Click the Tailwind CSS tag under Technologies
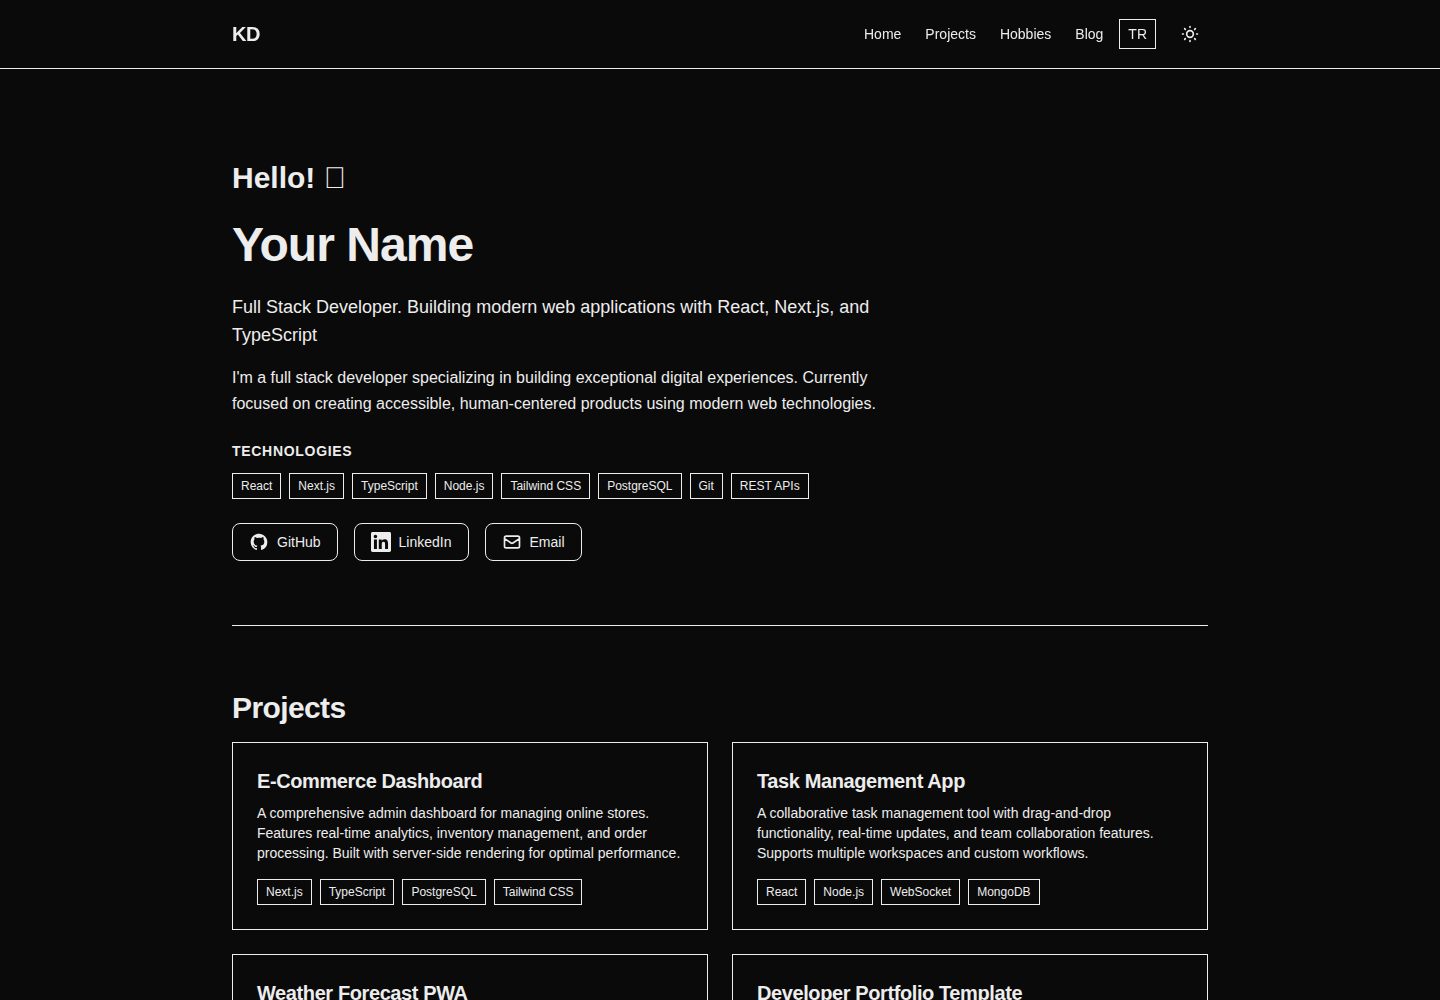This screenshot has width=1440, height=1000. coord(545,486)
